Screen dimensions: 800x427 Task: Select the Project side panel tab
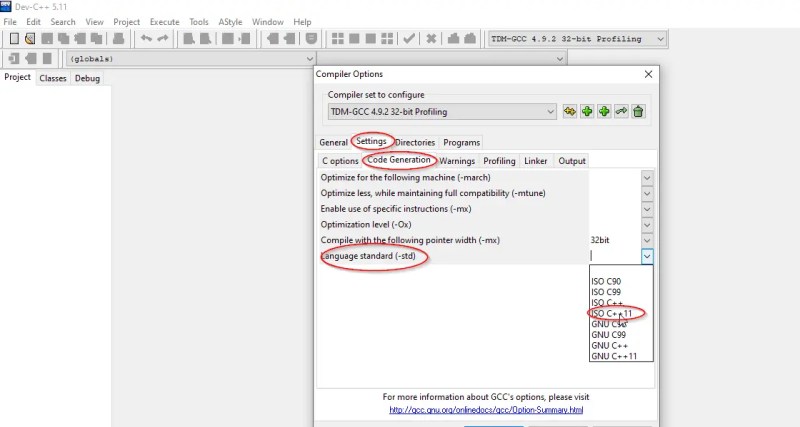17,77
